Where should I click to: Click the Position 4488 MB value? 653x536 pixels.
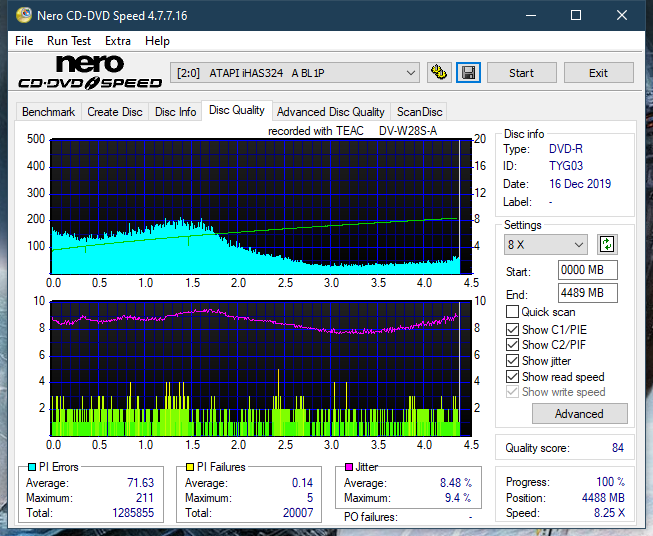603,498
